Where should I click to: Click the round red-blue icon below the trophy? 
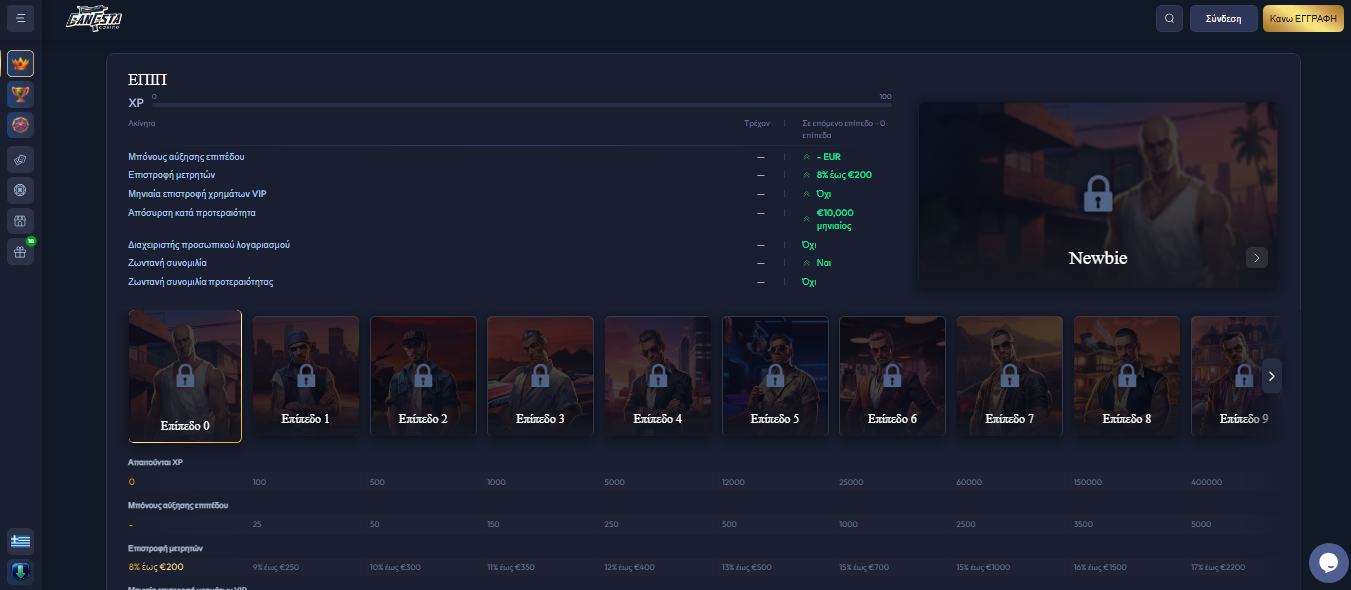pos(20,125)
